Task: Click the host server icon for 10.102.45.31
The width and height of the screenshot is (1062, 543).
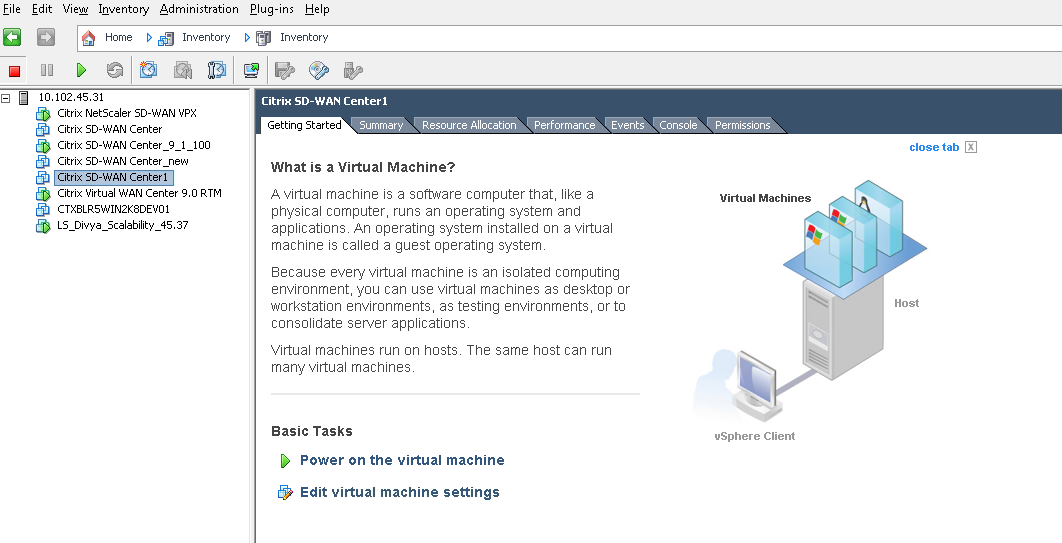Action: click(x=24, y=97)
